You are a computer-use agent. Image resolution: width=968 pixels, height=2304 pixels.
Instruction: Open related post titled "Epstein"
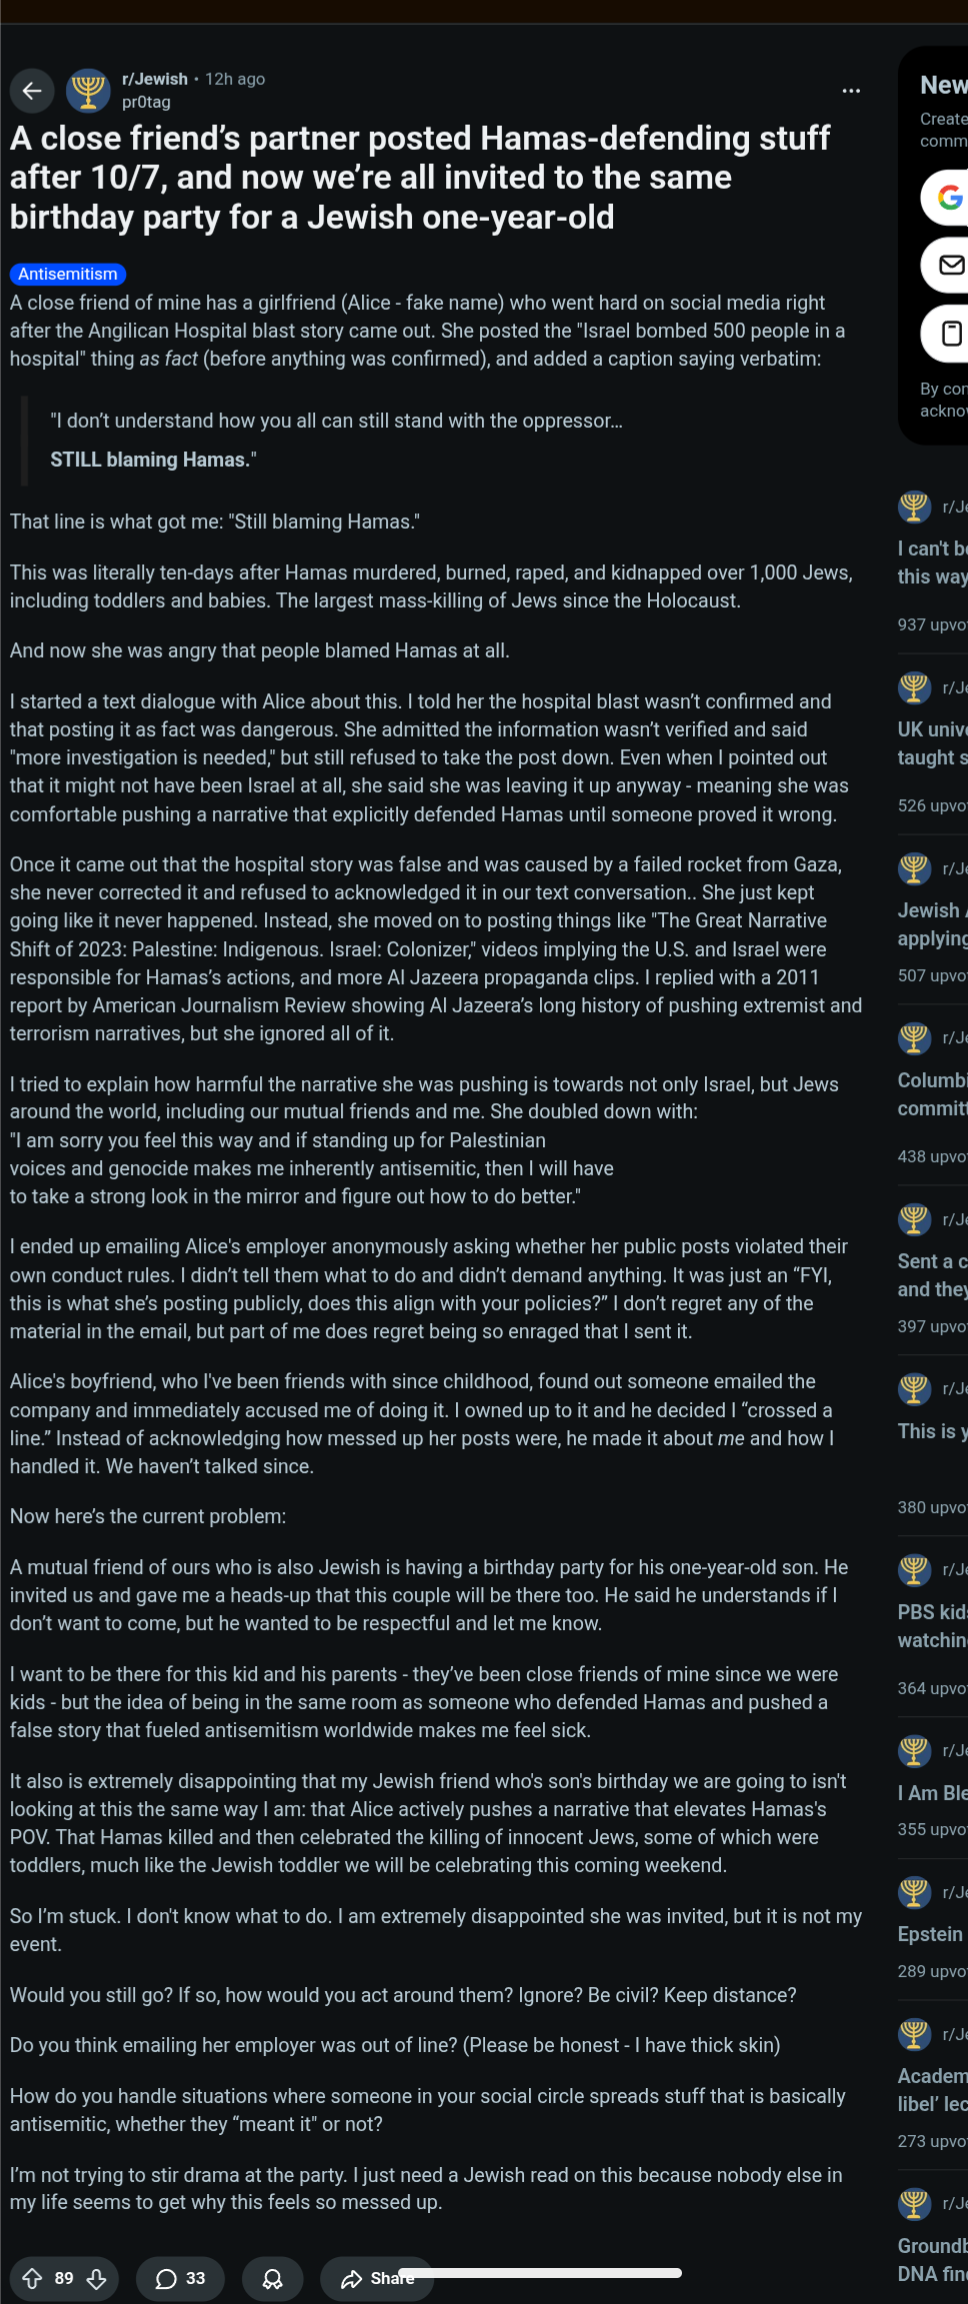click(930, 1933)
